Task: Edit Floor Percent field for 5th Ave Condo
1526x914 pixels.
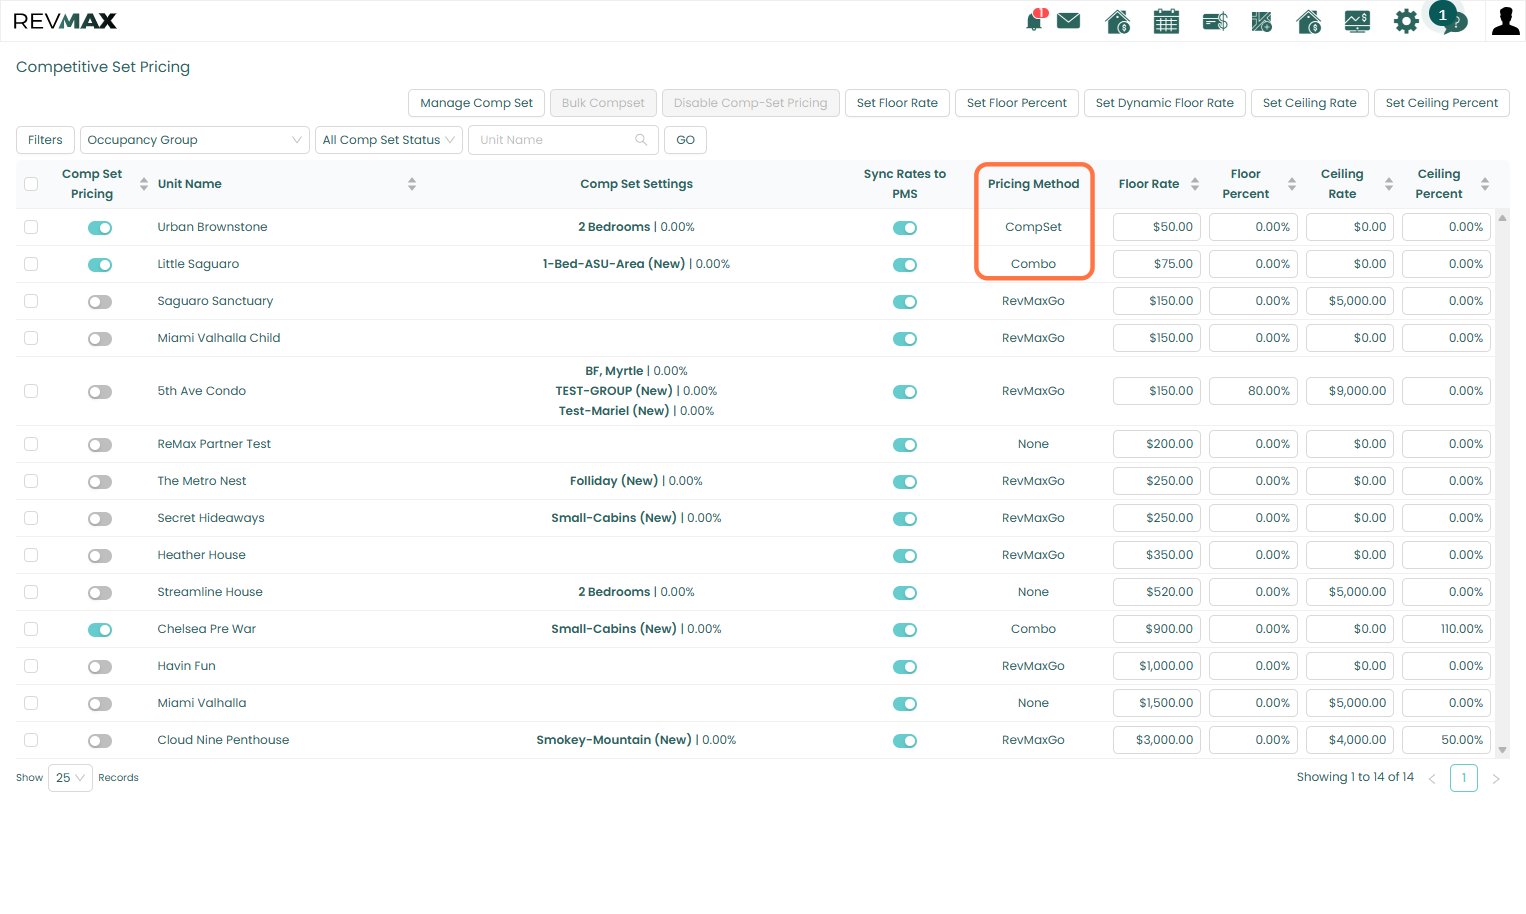Action: click(x=1253, y=391)
